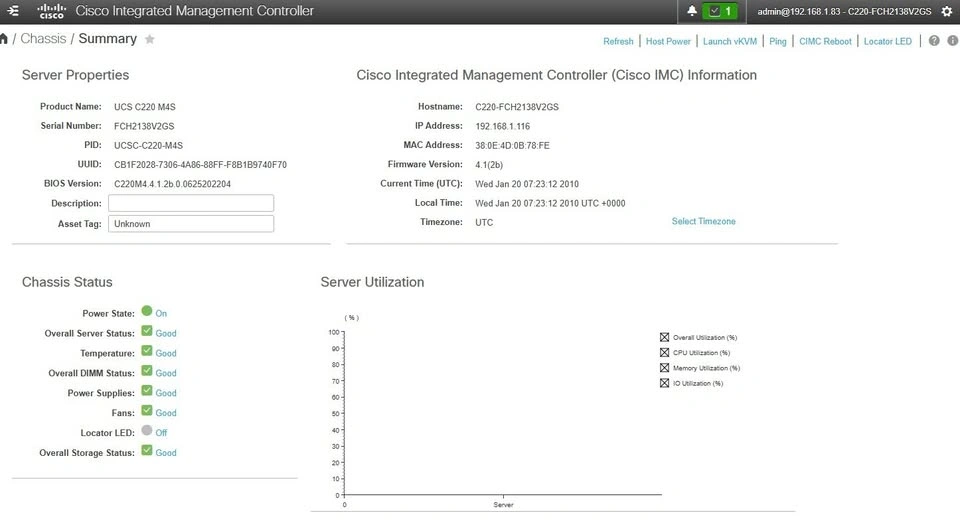Open the alarm bell notifications icon
Image resolution: width=960 pixels, height=521 pixels.
pyautogui.click(x=692, y=11)
